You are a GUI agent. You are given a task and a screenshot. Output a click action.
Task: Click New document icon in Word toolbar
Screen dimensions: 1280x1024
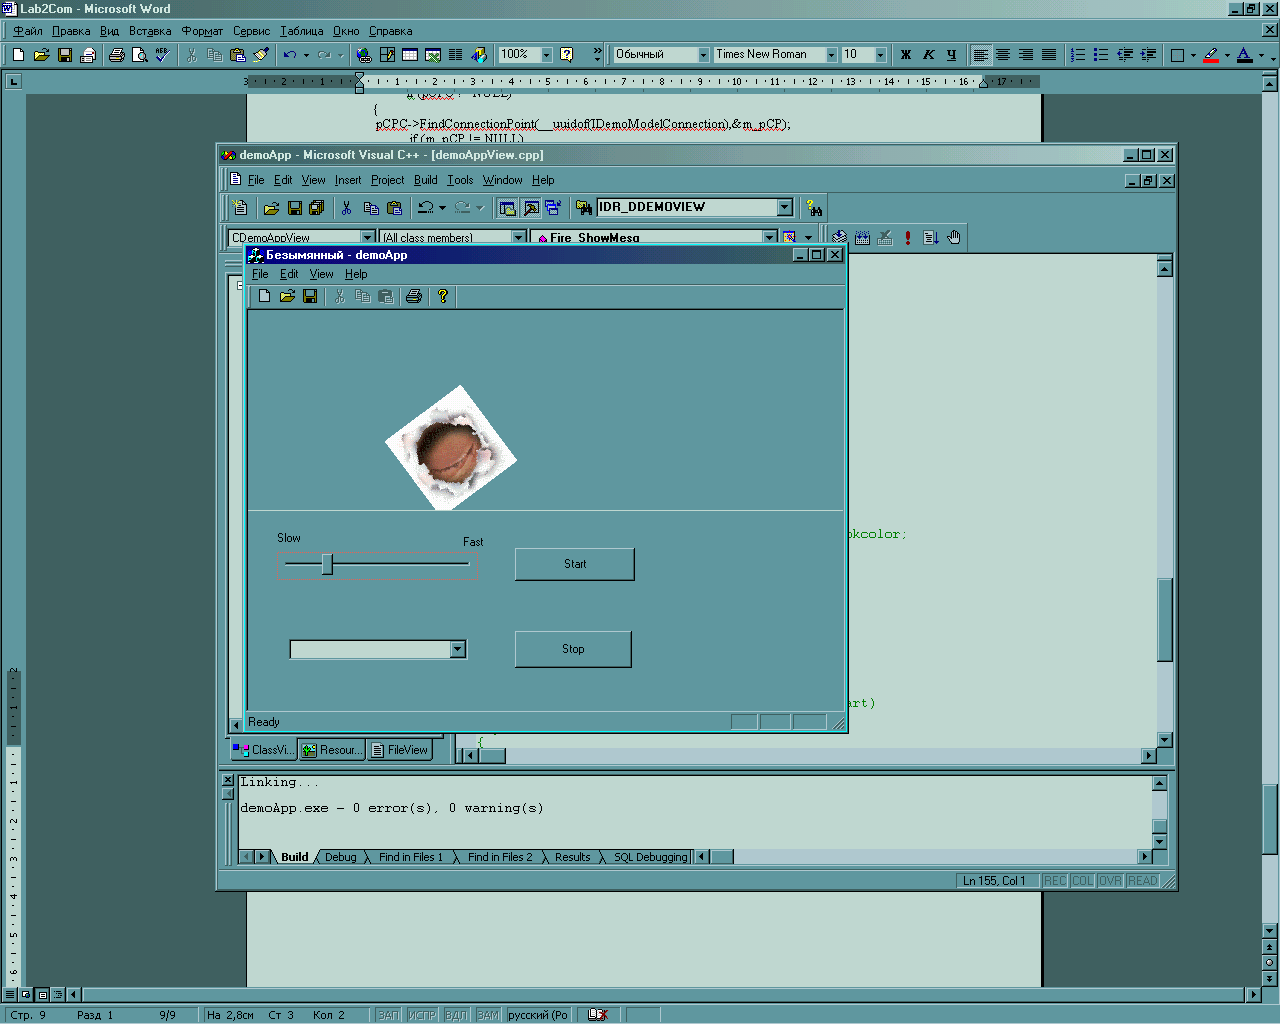click(18, 55)
